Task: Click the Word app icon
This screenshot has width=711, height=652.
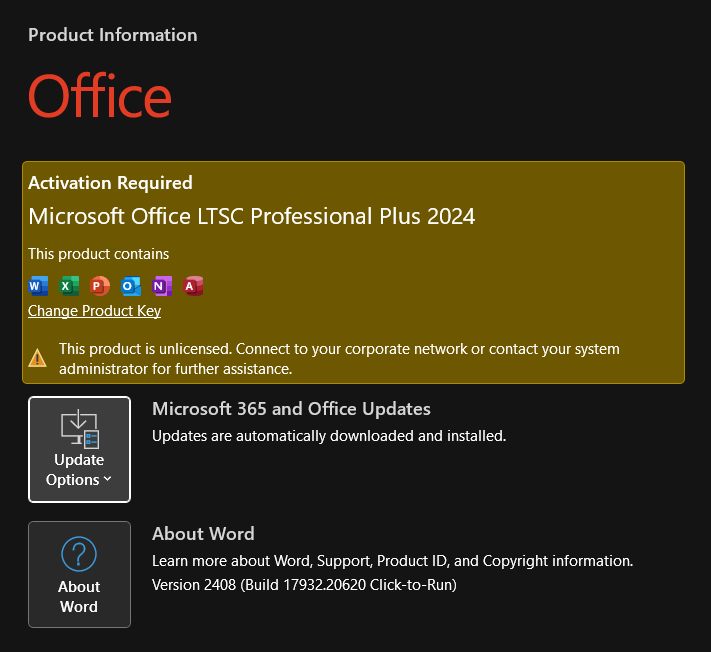Action: point(38,286)
